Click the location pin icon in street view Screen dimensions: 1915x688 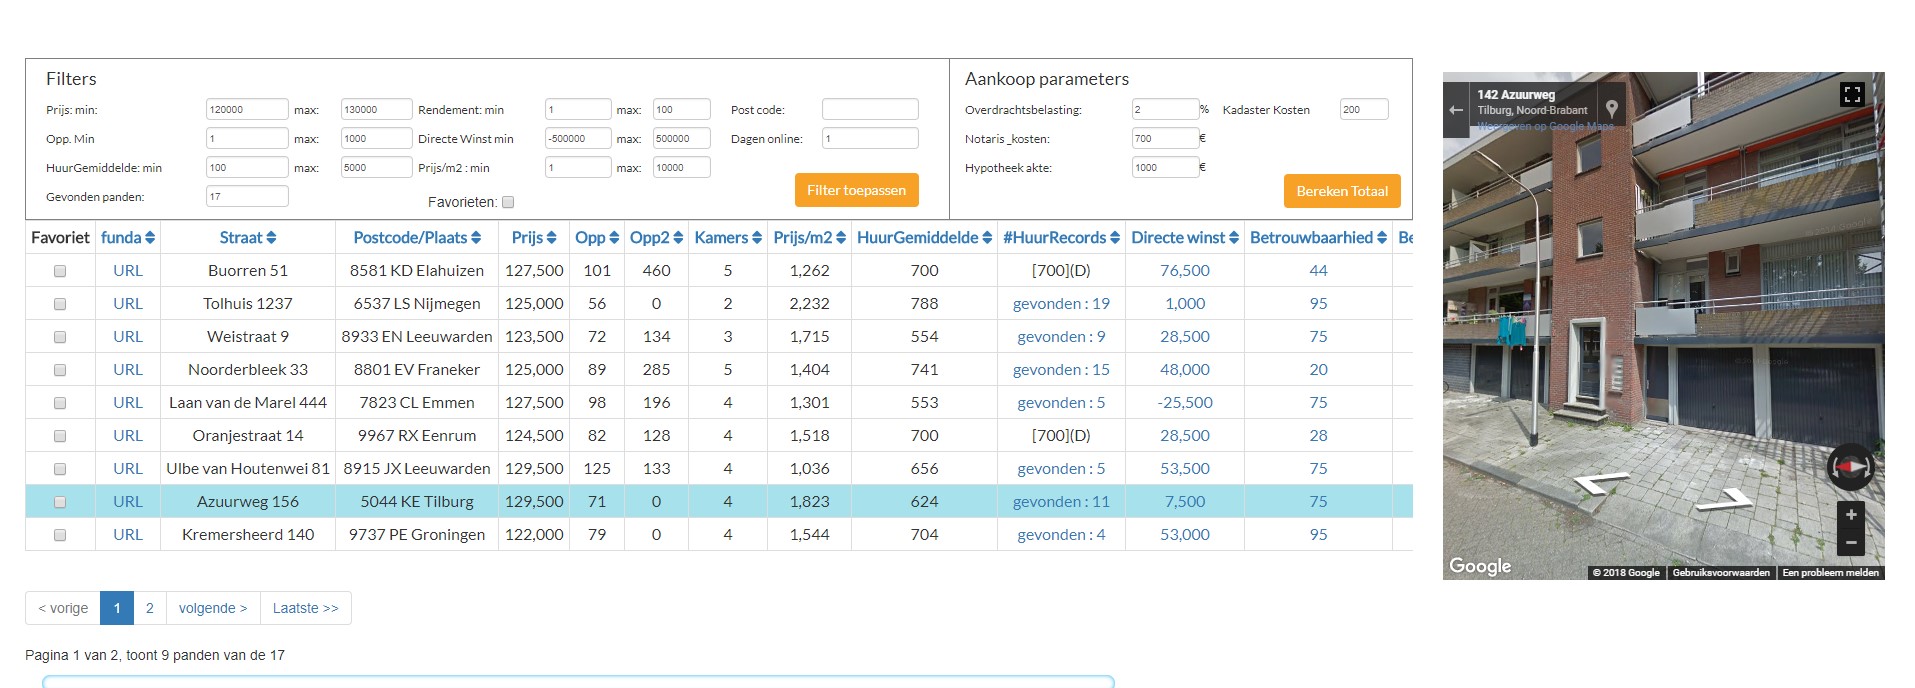(x=1611, y=109)
